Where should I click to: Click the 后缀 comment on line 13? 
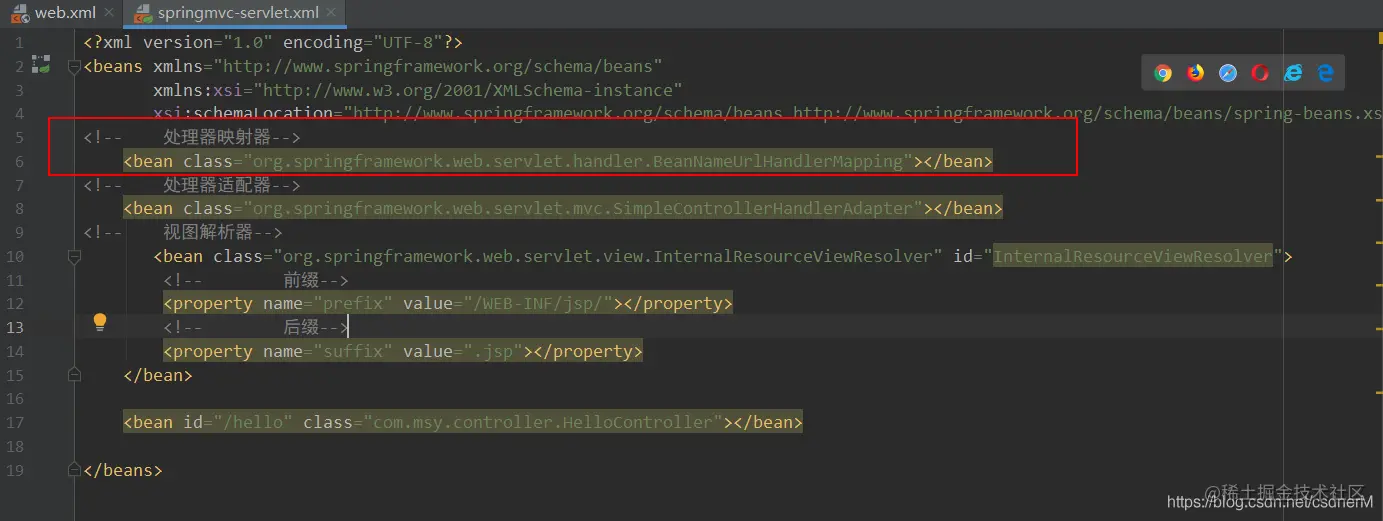(256, 327)
